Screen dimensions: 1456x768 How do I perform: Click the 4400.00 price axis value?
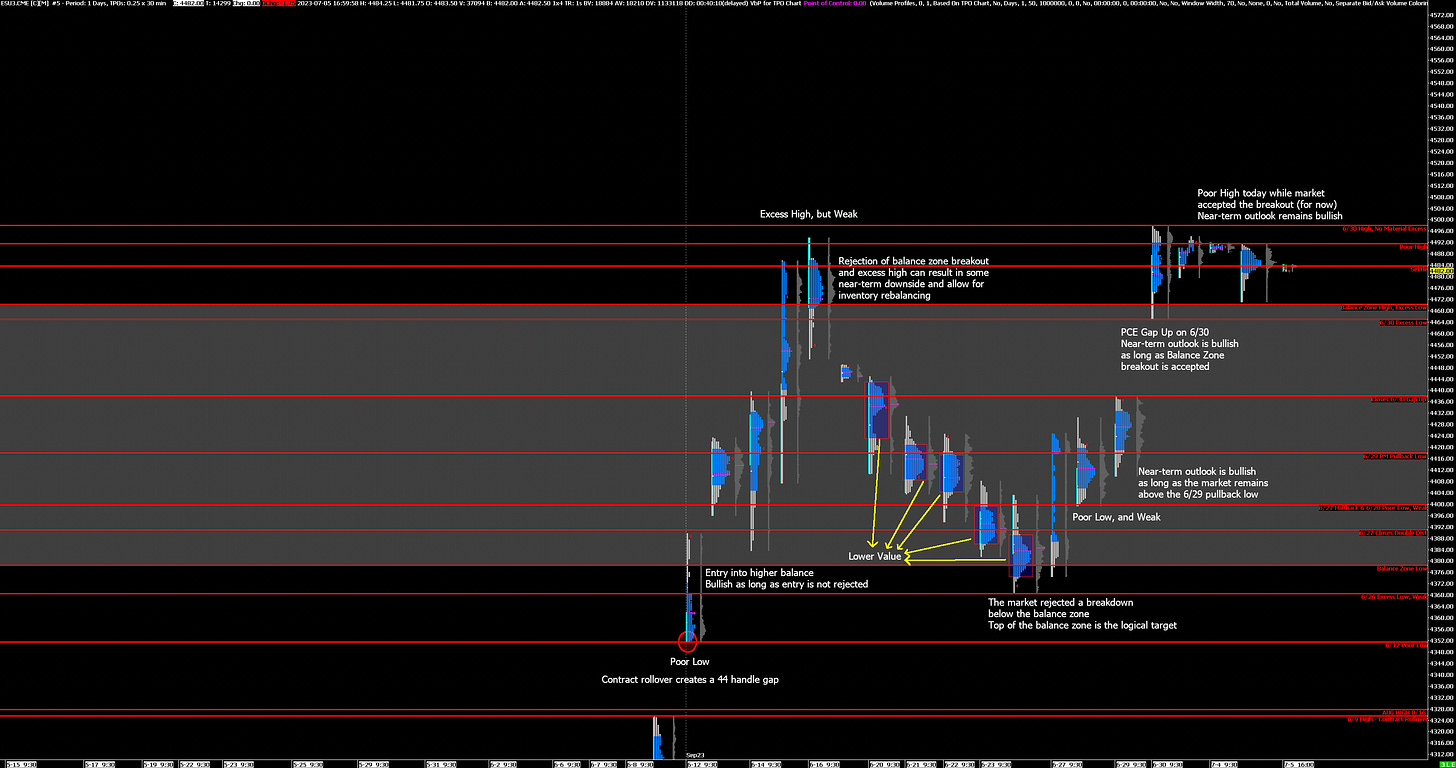pyautogui.click(x=1440, y=504)
